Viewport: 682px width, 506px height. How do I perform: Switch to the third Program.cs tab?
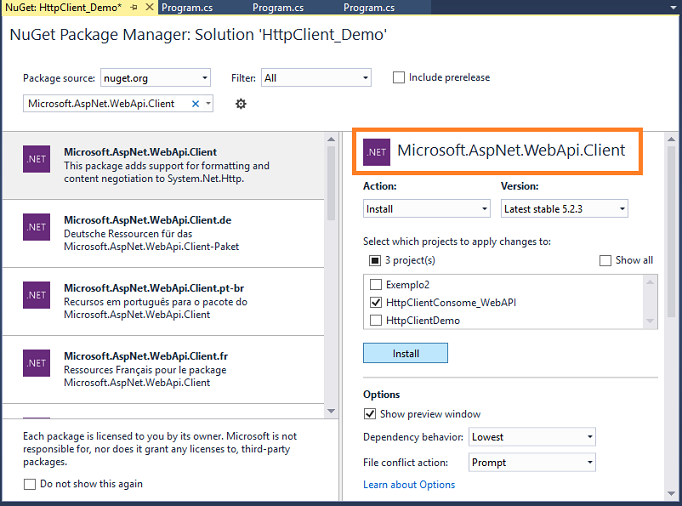pyautogui.click(x=369, y=7)
